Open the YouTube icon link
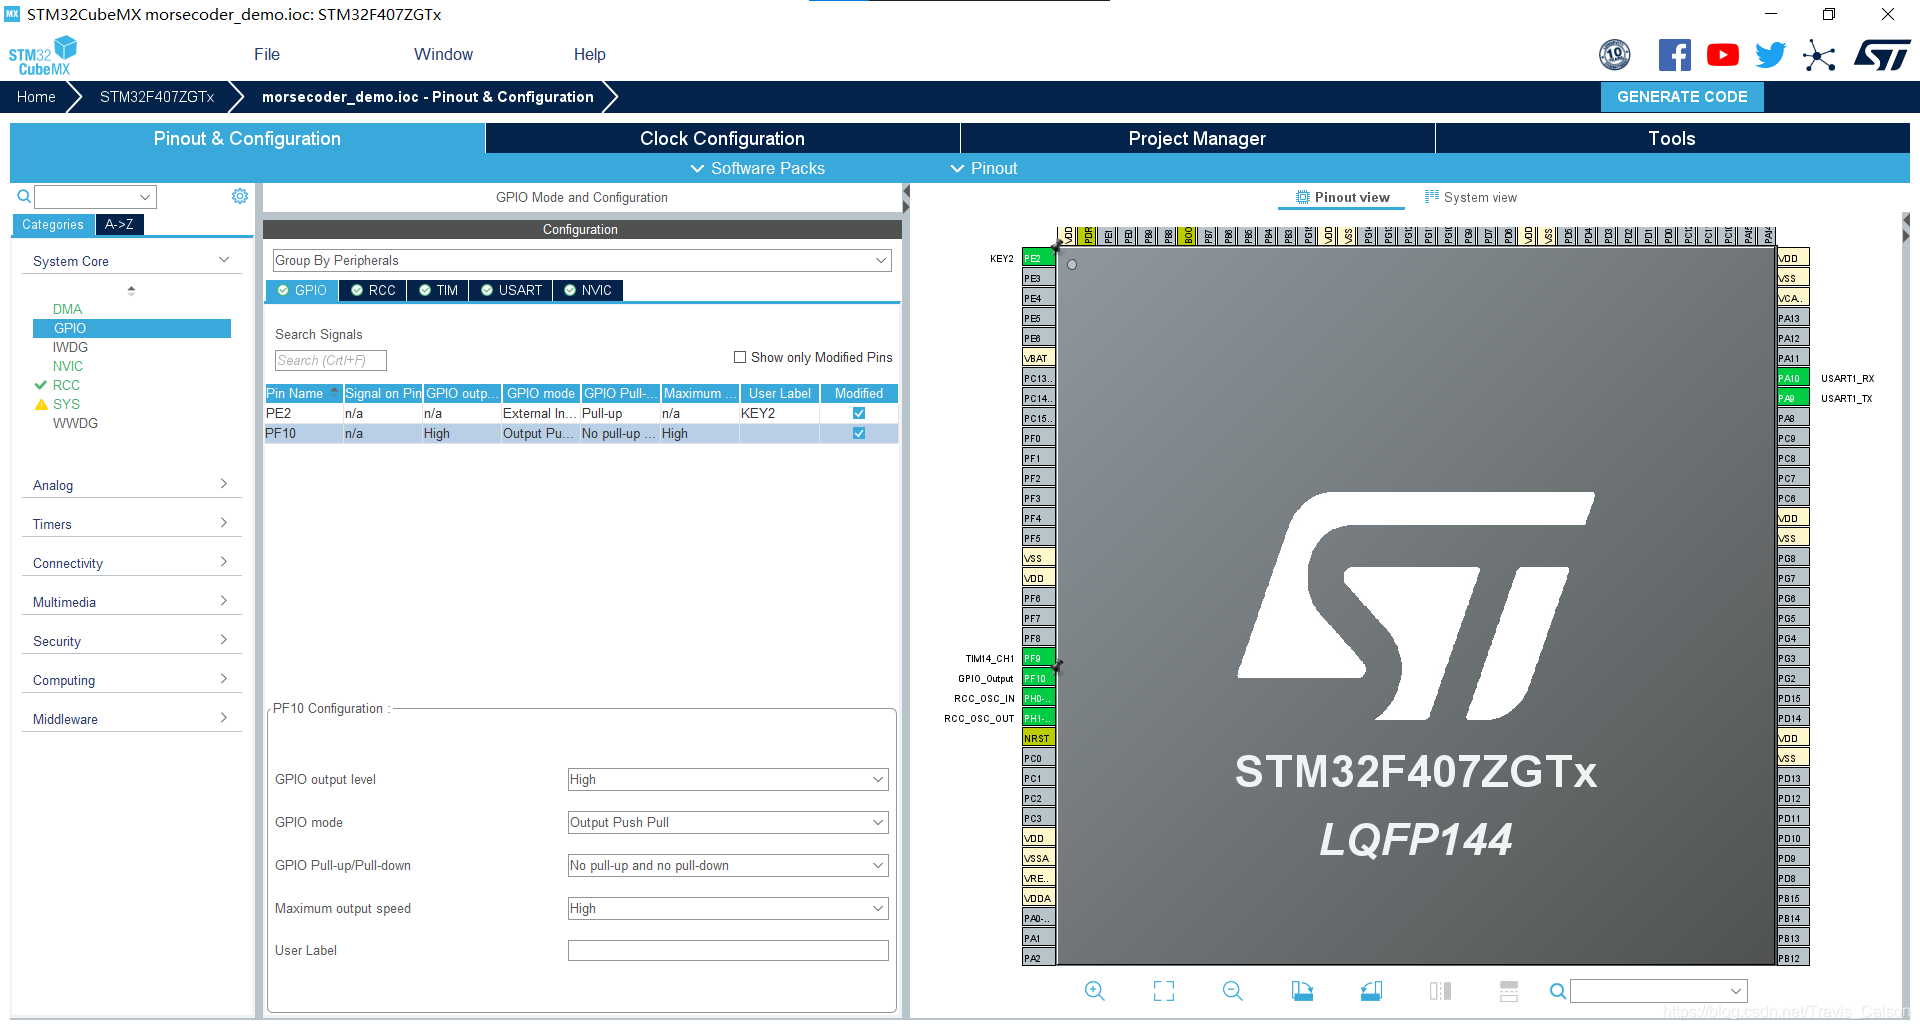Viewport: 1920px width, 1030px height. pos(1722,55)
